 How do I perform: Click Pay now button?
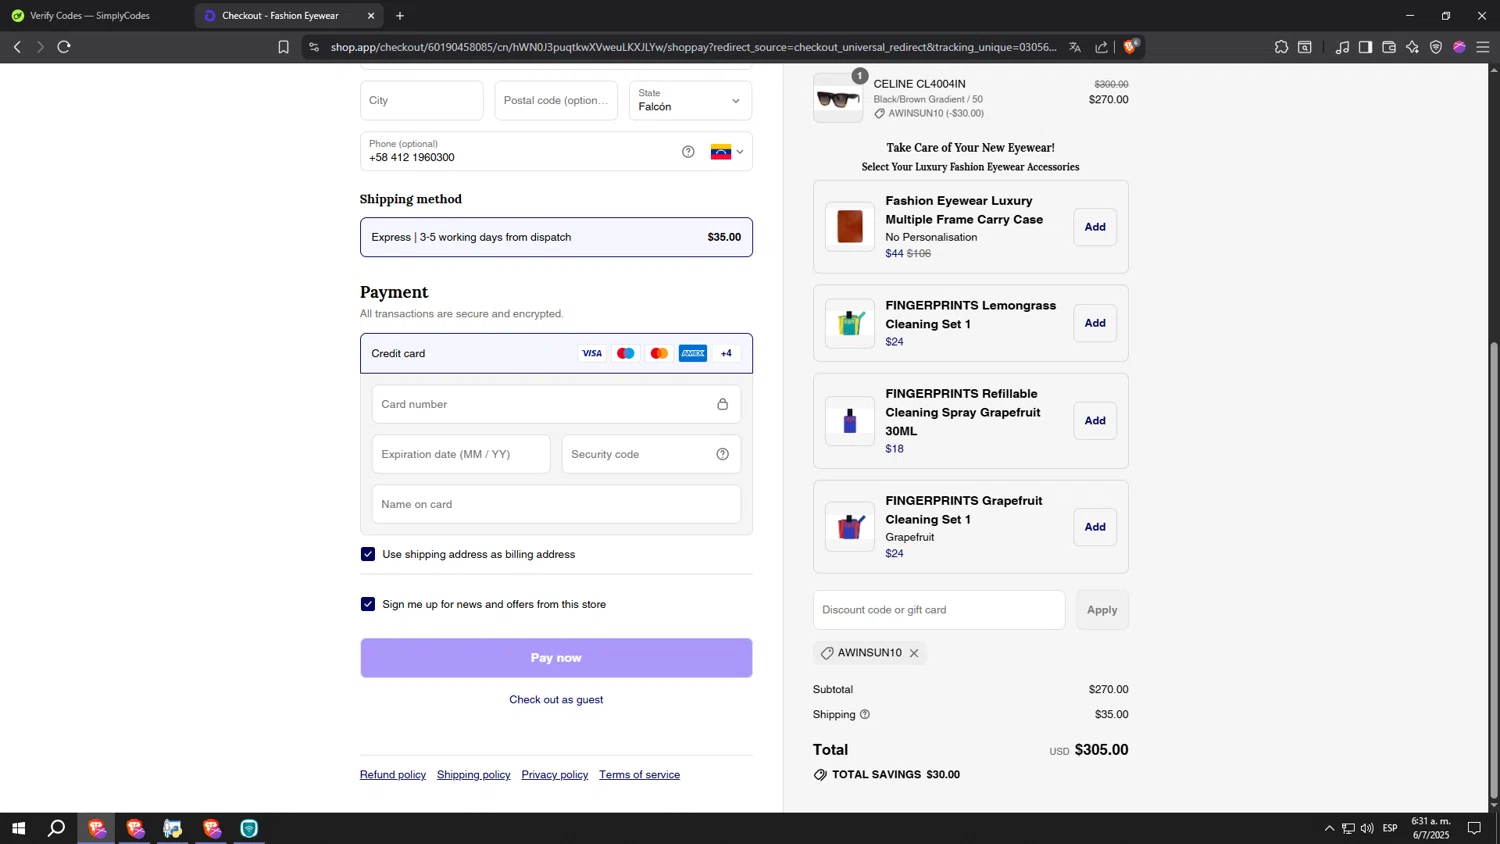[556, 658]
